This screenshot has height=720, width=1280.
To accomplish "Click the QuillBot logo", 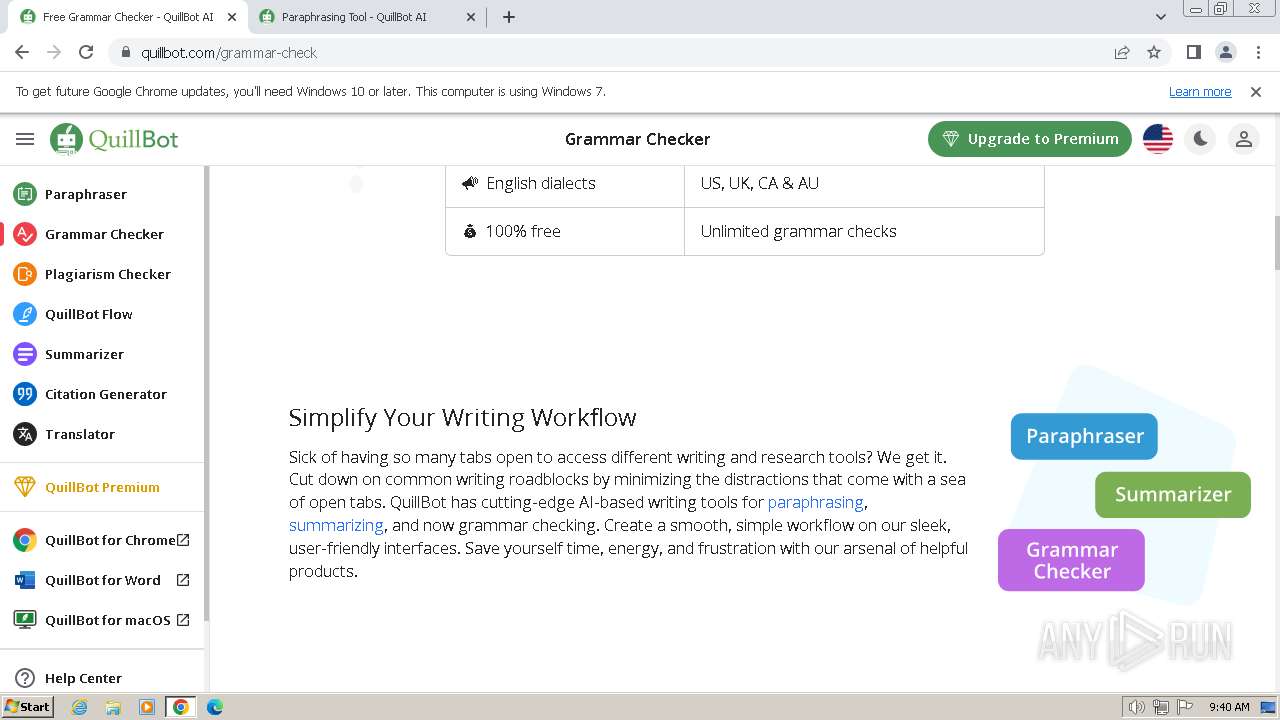I will pos(114,139).
